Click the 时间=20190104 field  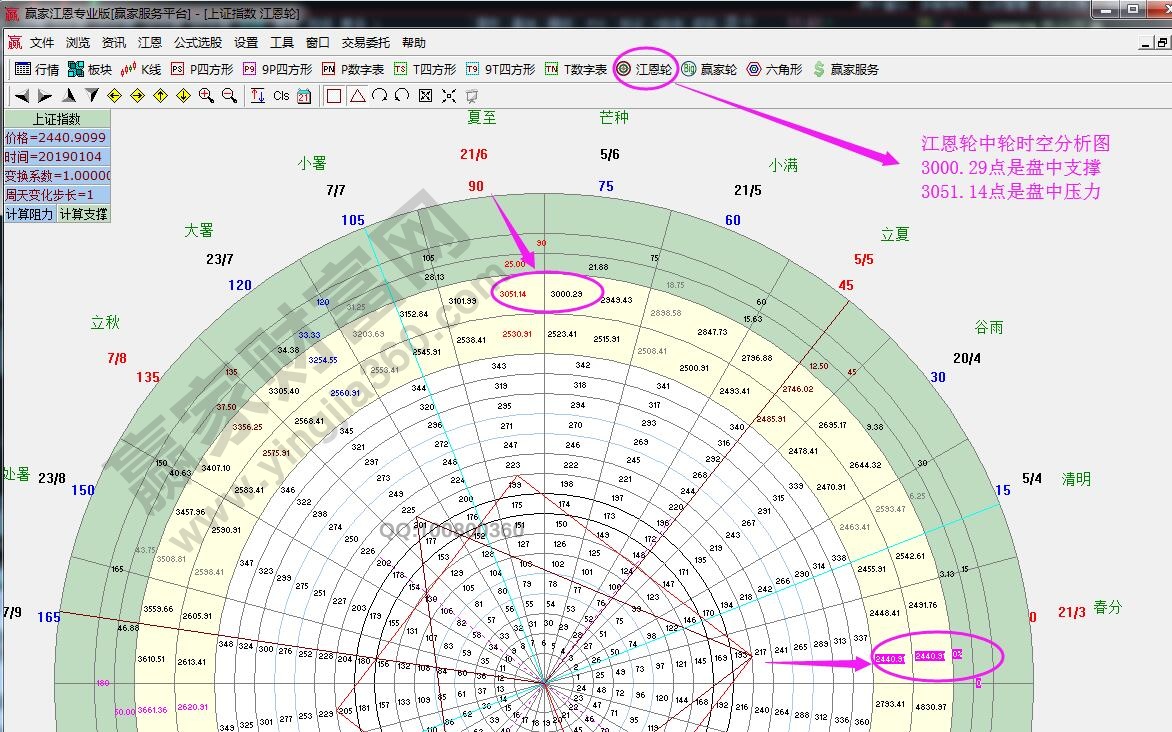[x=55, y=157]
